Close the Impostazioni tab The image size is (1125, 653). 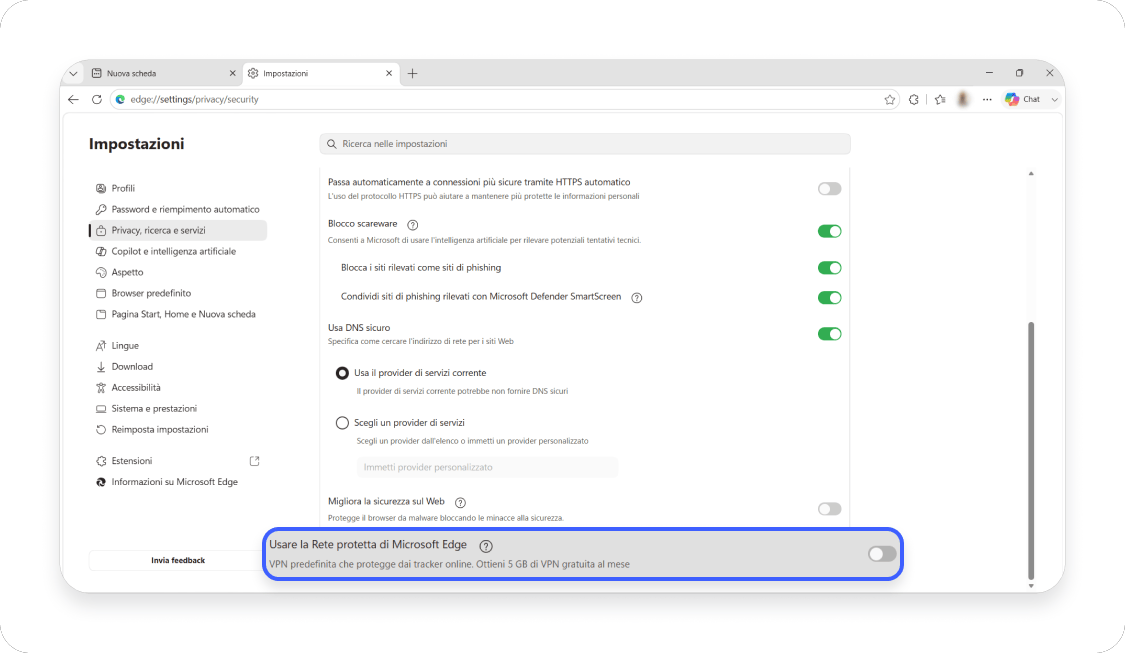tap(389, 73)
